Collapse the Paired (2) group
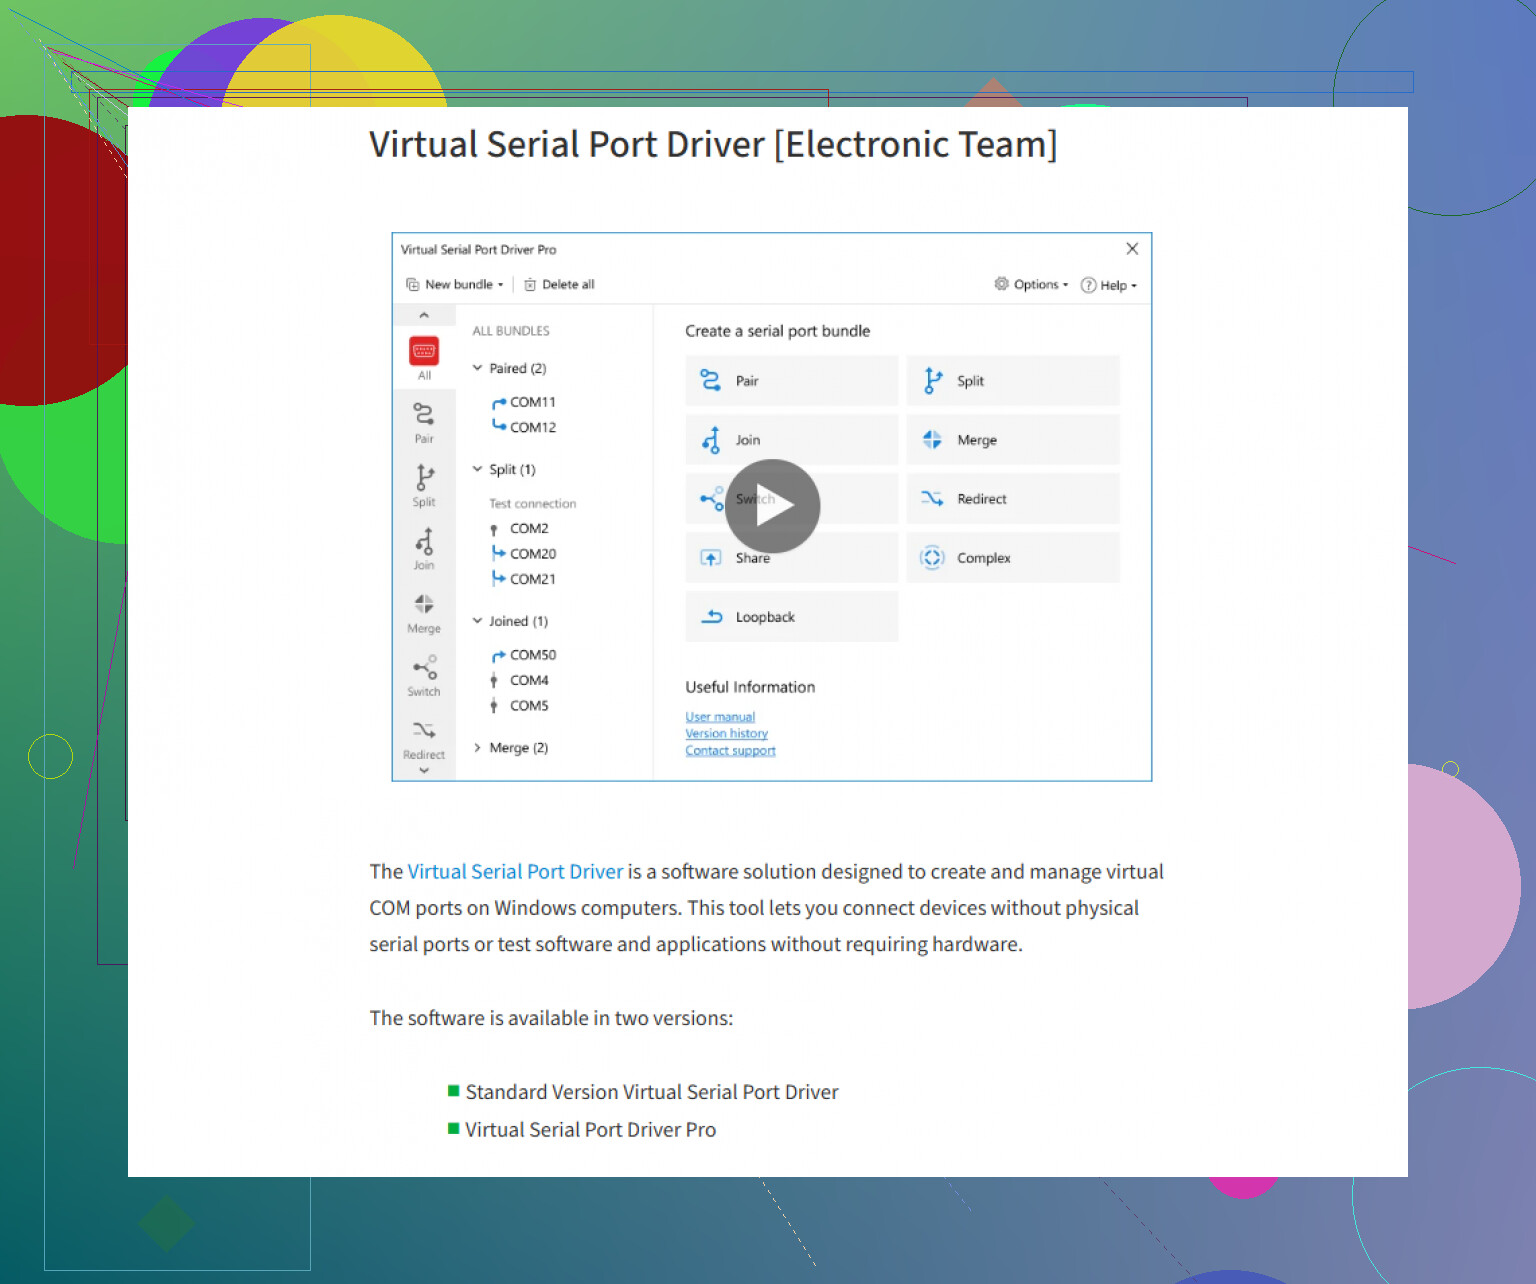The width and height of the screenshot is (1536, 1284). 478,368
